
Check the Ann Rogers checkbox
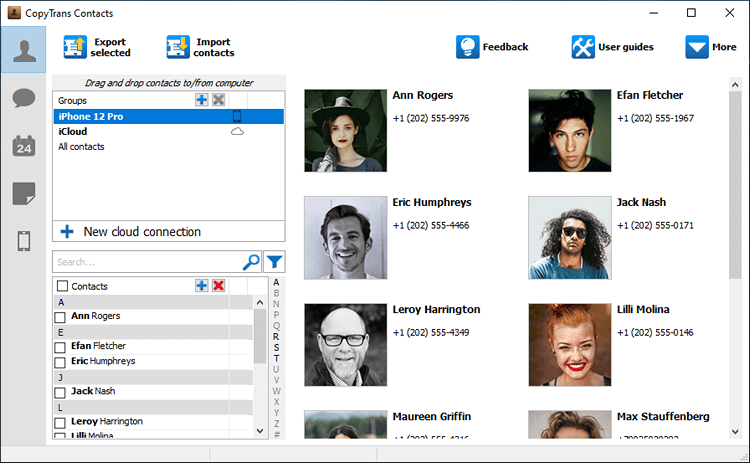click(x=60, y=317)
